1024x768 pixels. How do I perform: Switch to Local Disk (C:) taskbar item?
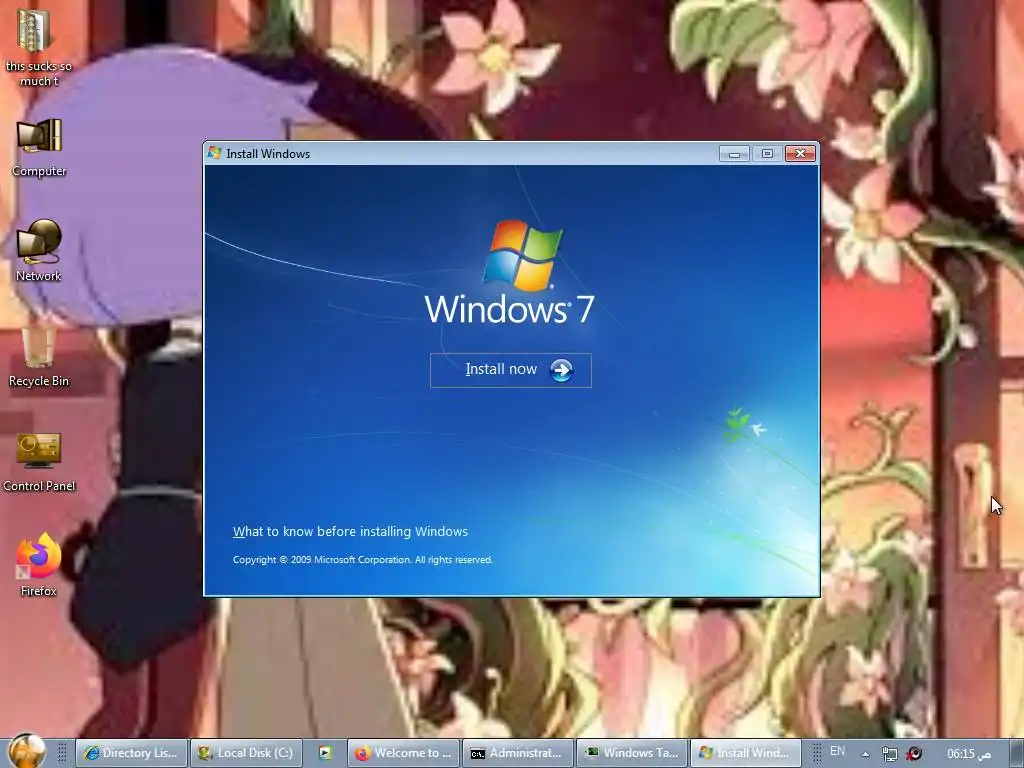[x=246, y=753]
